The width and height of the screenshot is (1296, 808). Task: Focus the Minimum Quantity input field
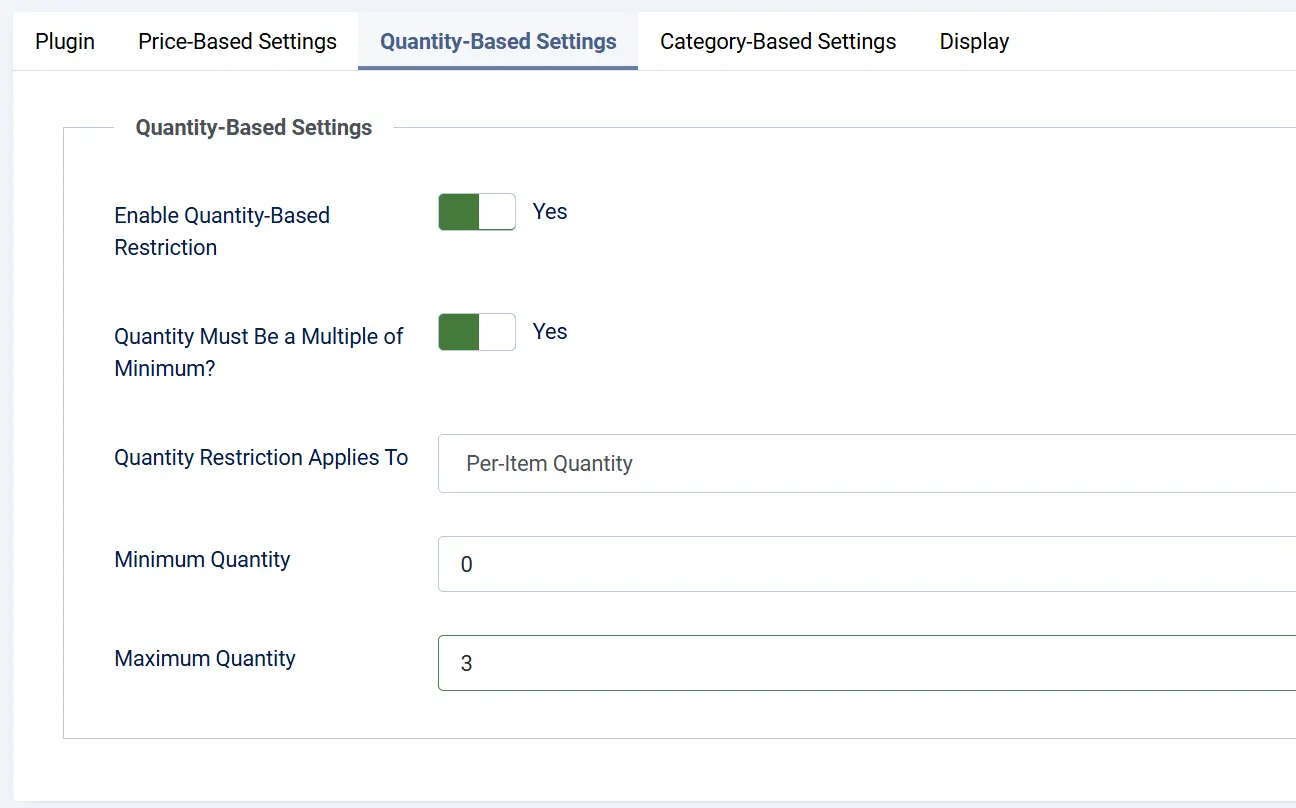pos(867,564)
